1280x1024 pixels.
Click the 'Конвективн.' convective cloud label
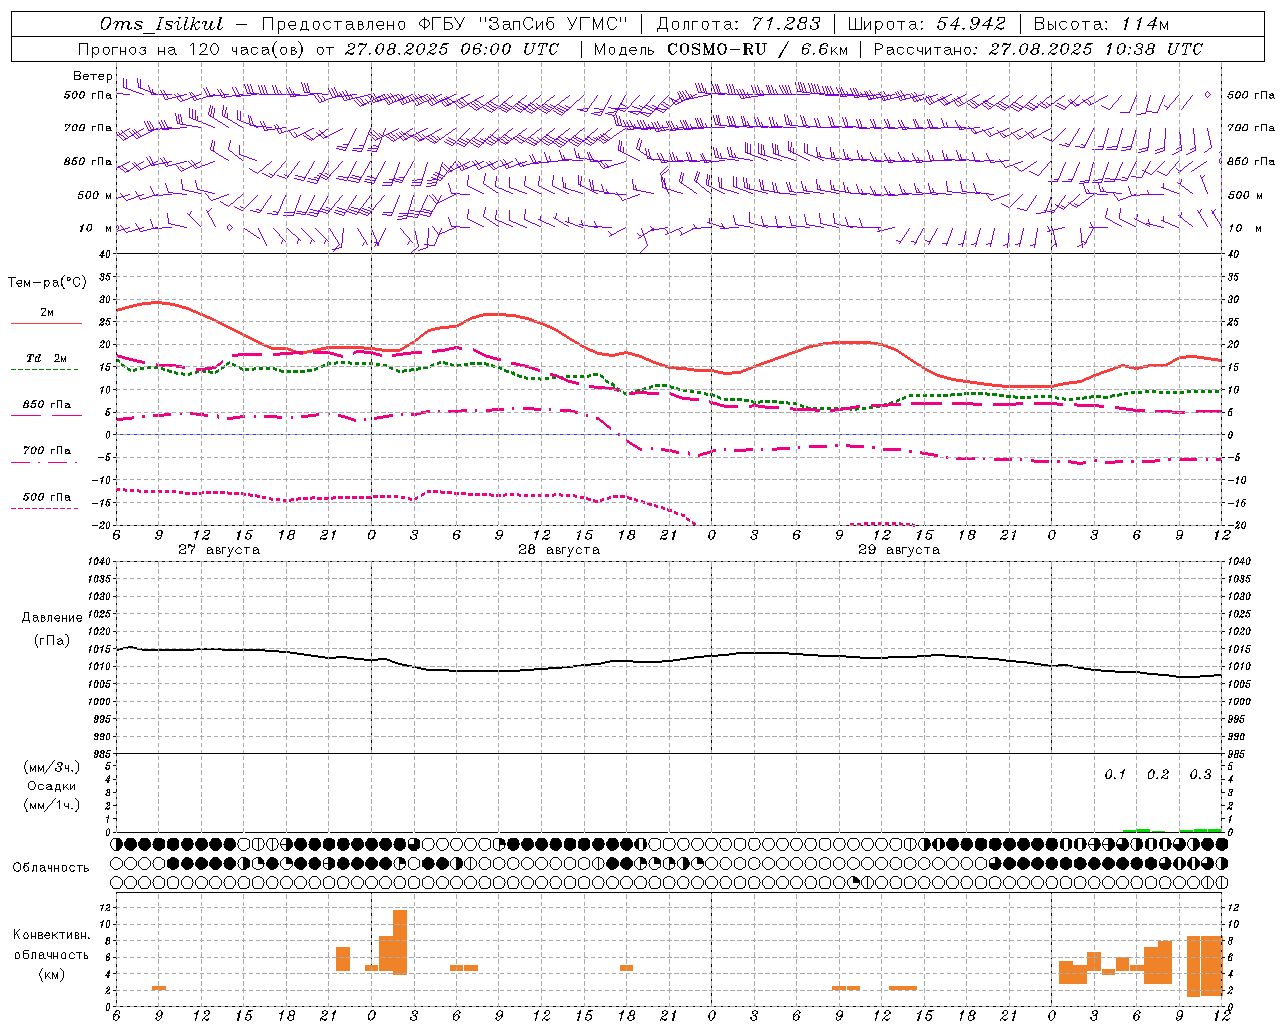(52, 936)
